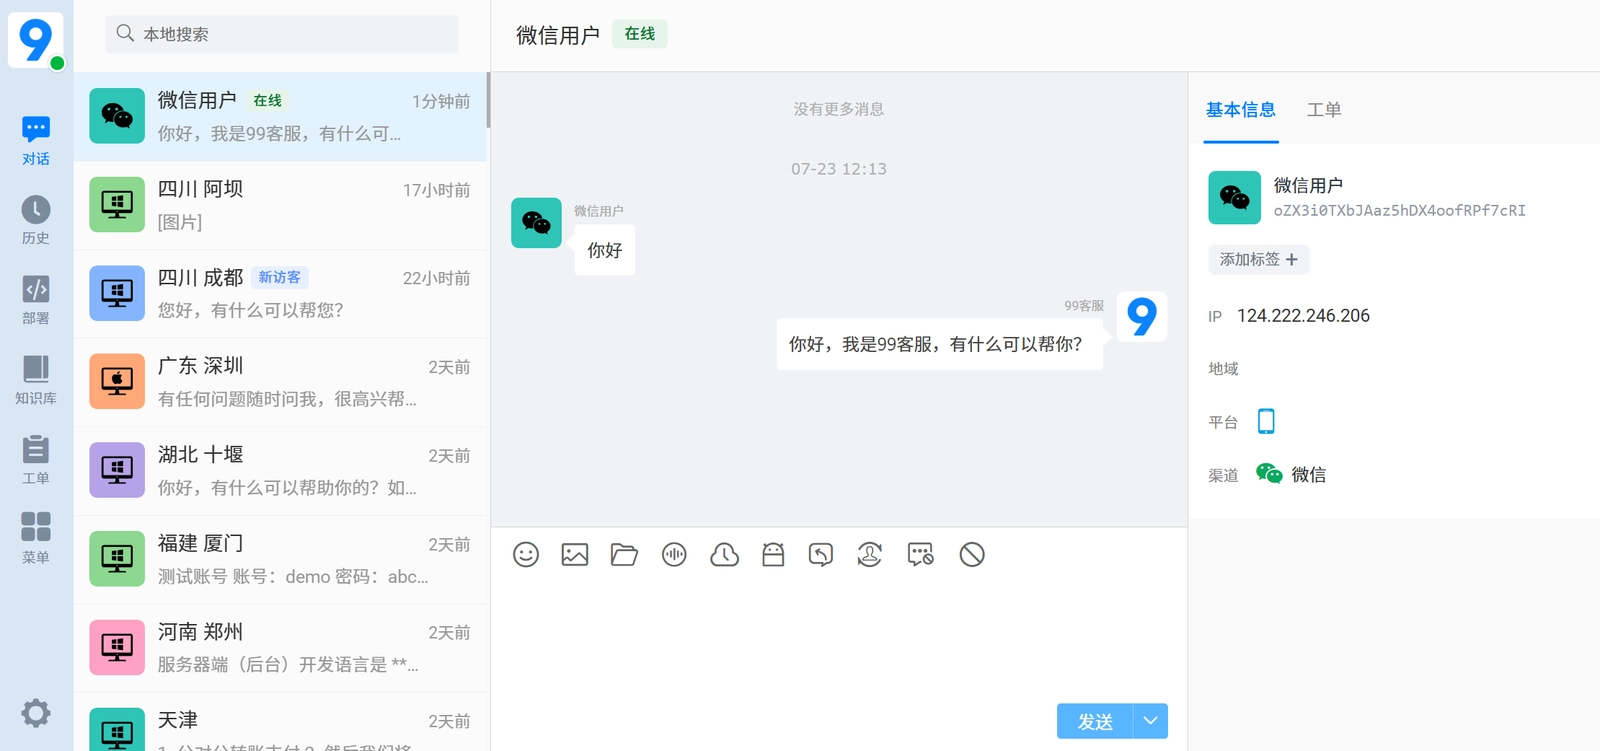Click the 微信 channel label
The width and height of the screenshot is (1600, 751).
tap(1308, 474)
